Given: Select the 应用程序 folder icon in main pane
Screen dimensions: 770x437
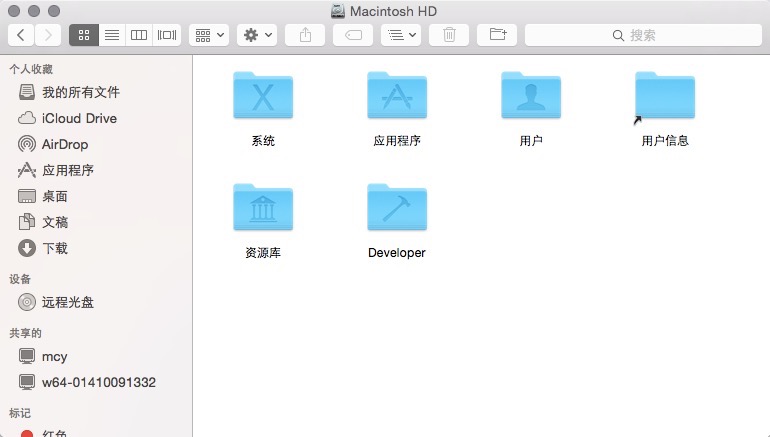Looking at the screenshot, I should [x=397, y=95].
